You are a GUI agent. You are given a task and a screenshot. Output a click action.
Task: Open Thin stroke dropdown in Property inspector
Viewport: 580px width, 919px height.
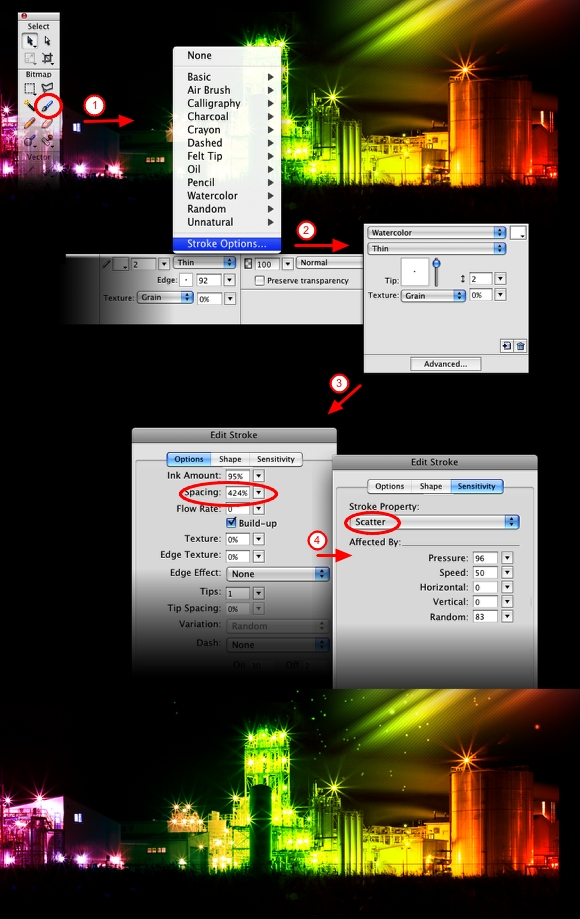[x=204, y=263]
